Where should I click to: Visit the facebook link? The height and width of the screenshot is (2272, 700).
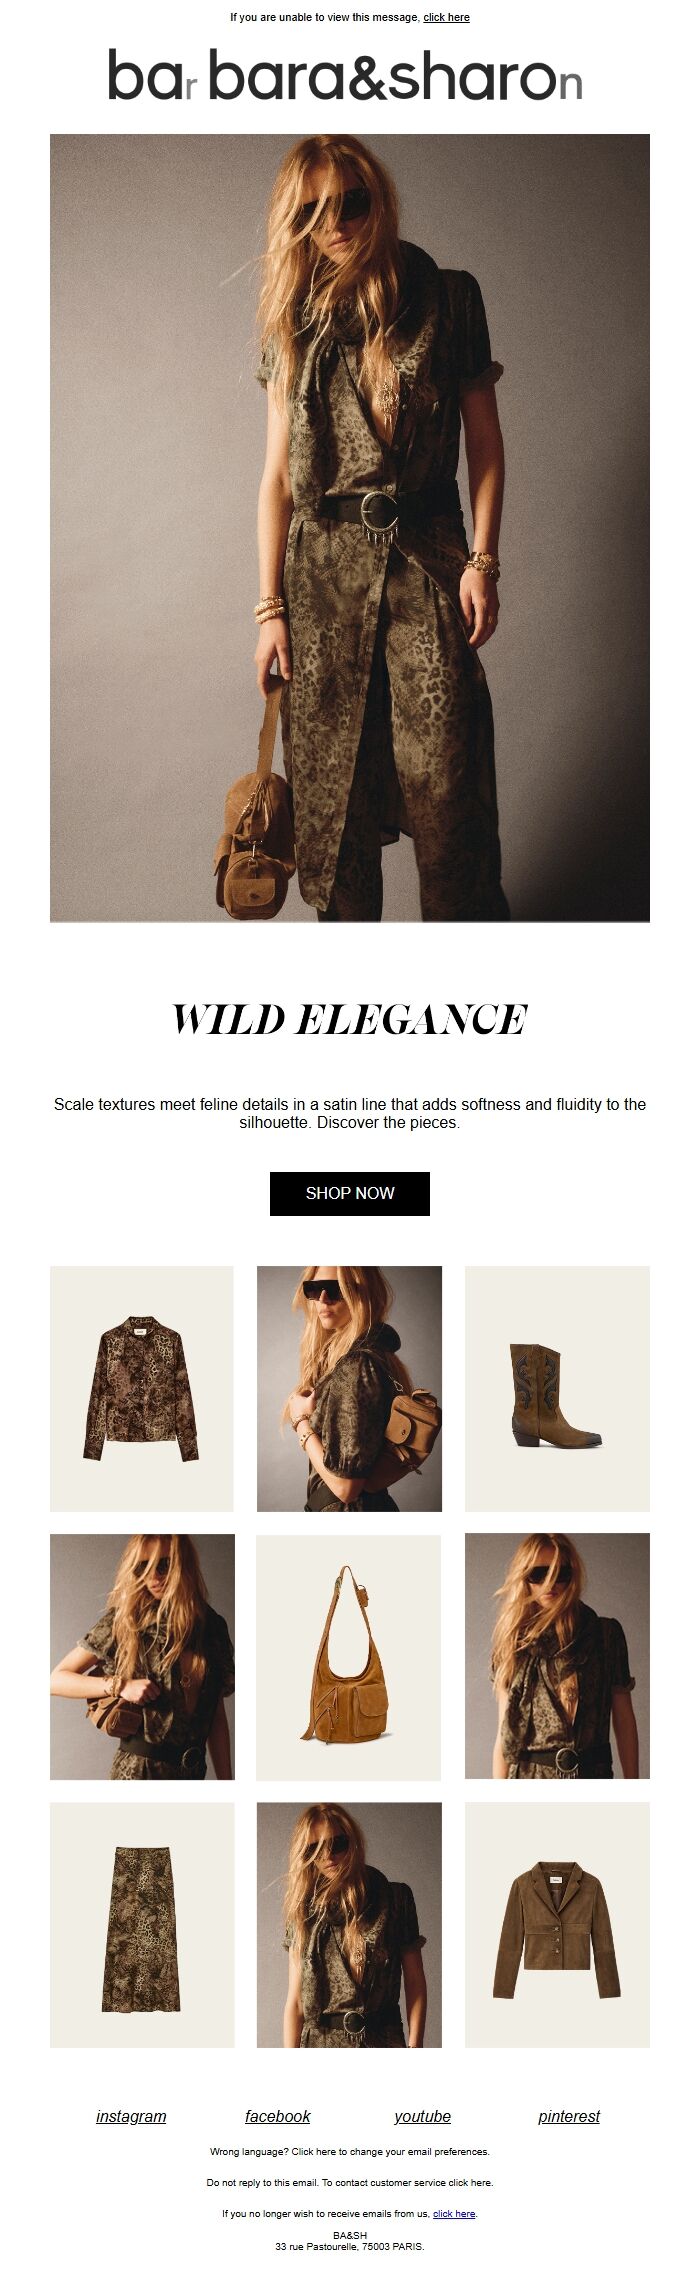pyautogui.click(x=277, y=2116)
